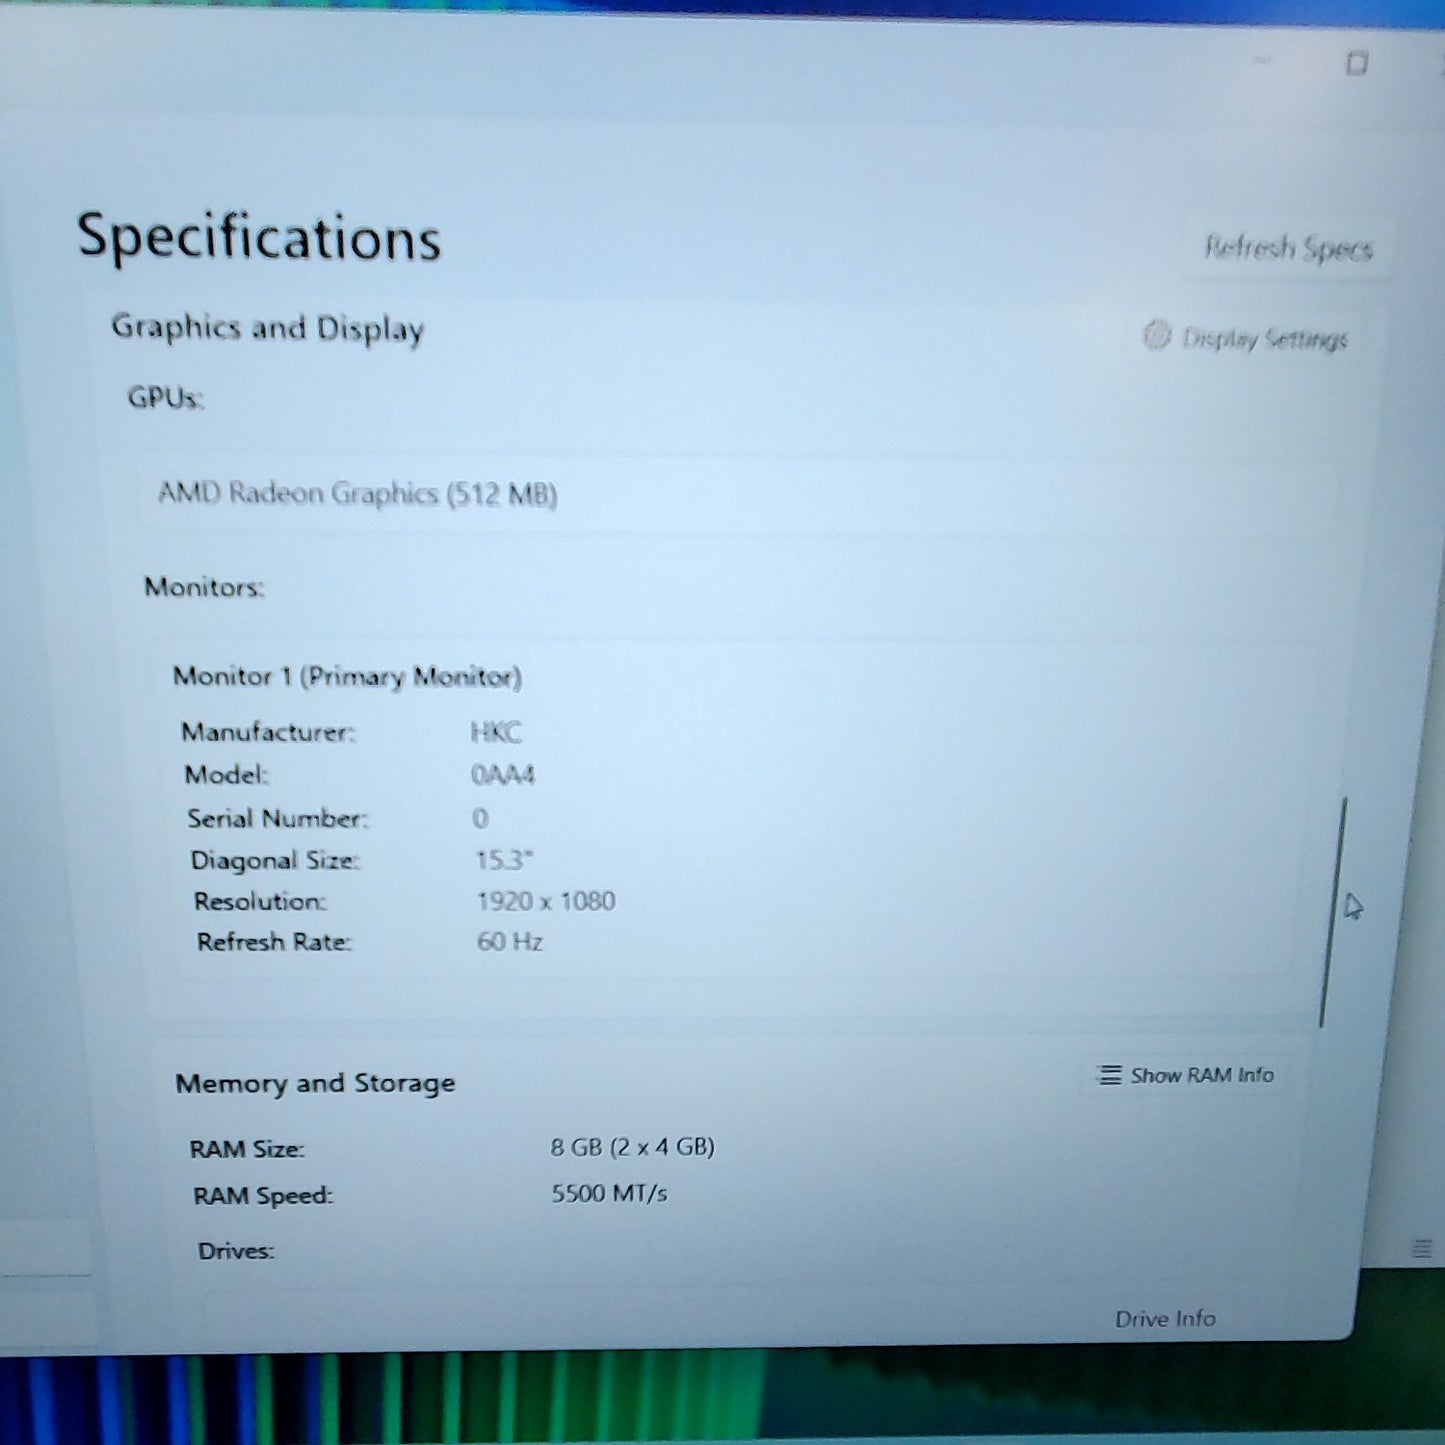This screenshot has height=1445, width=1445.
Task: Click the Display Settings gear icon
Action: pyautogui.click(x=1157, y=335)
